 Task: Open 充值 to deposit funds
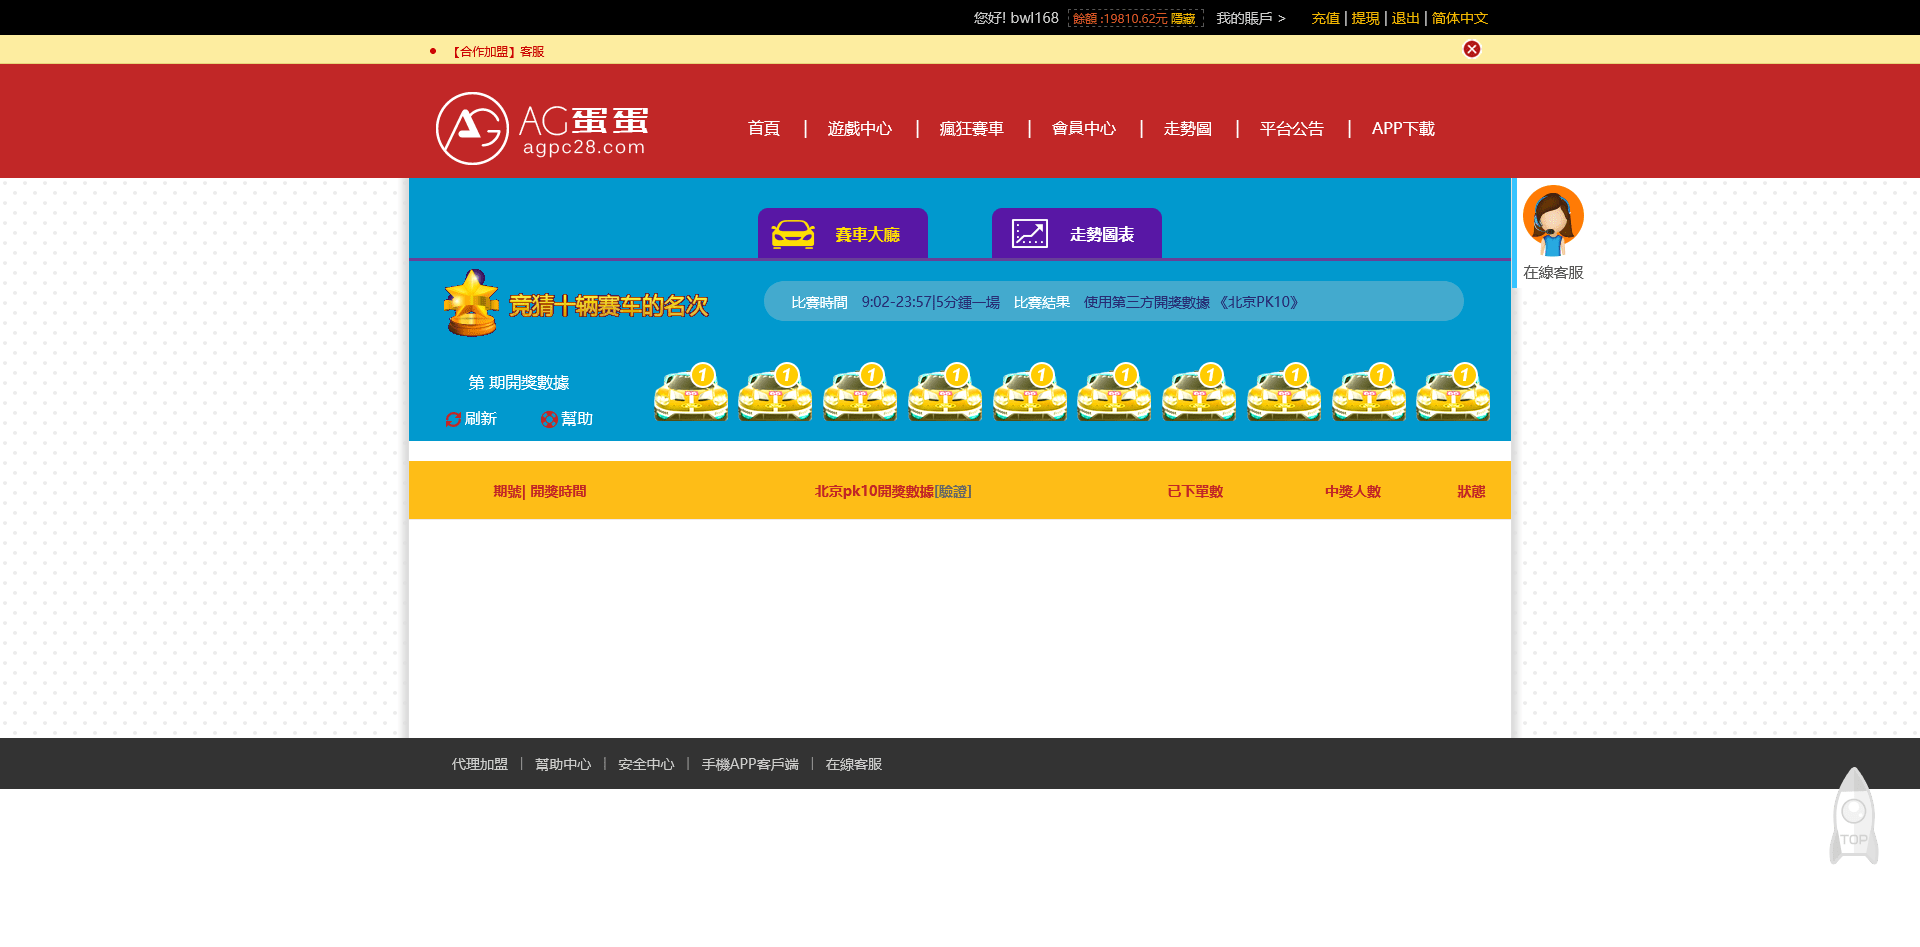(1324, 18)
